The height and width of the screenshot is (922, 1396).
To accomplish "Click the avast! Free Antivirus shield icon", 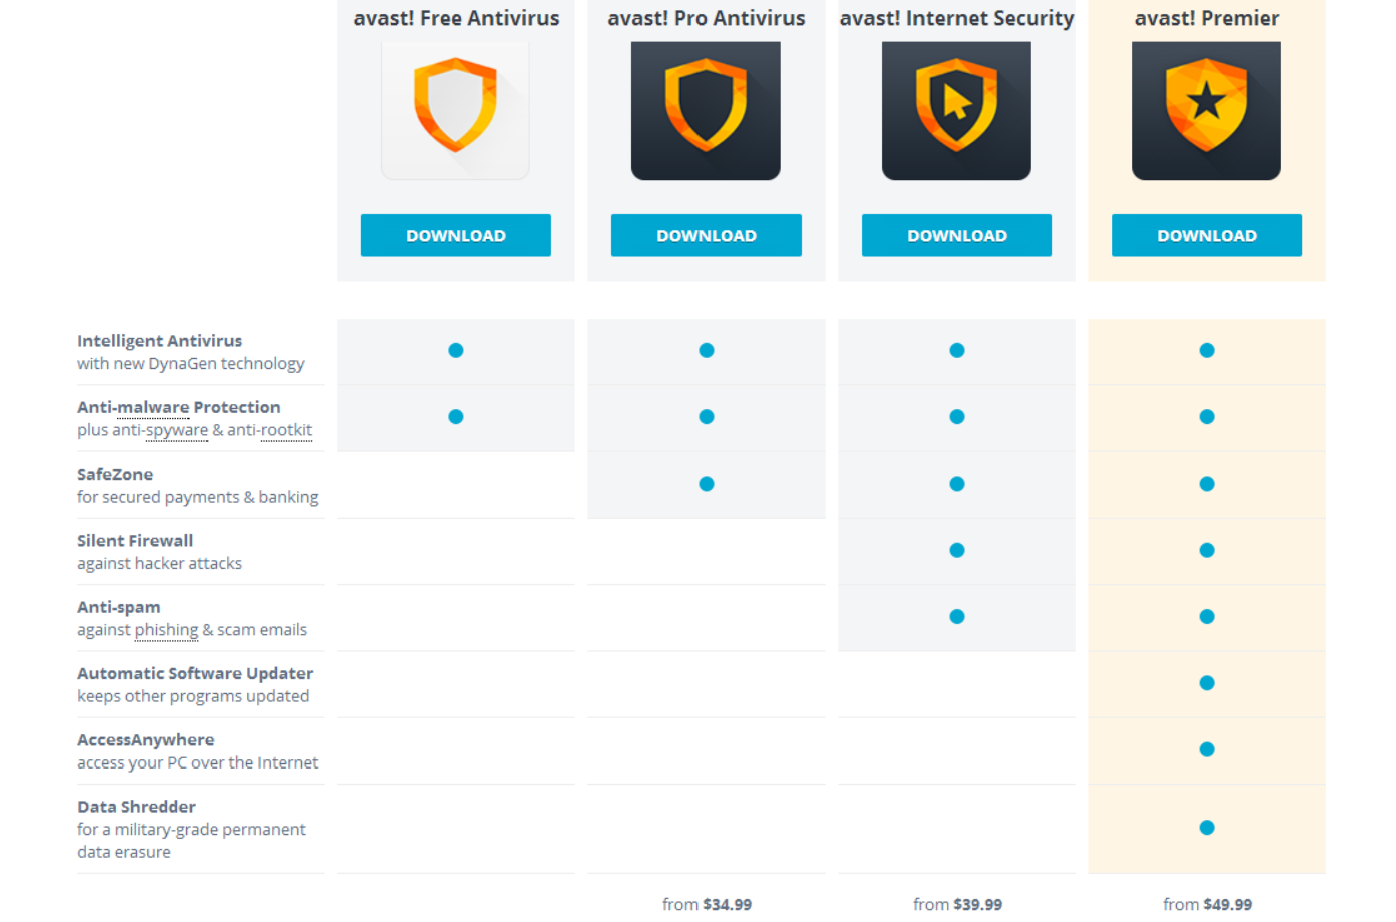I will pos(456,110).
